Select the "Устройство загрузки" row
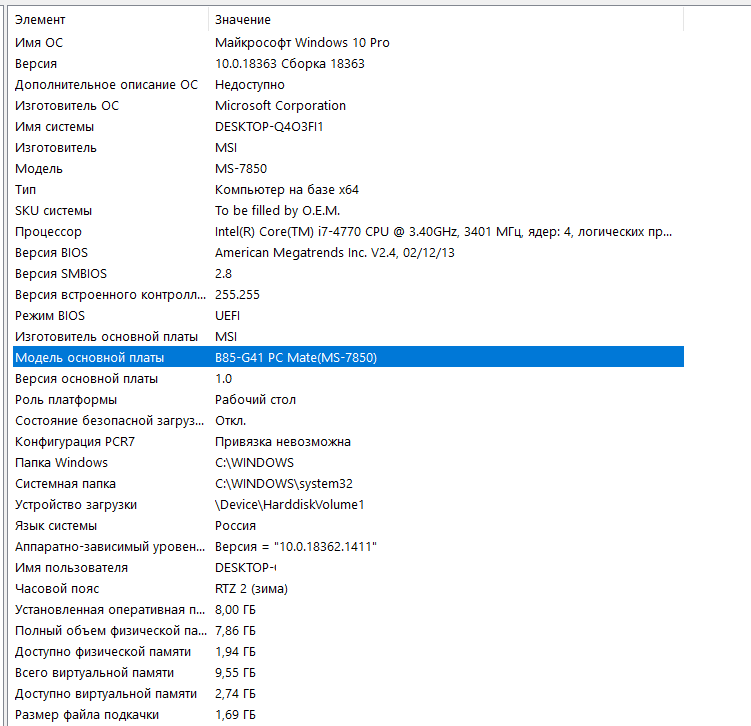This screenshot has width=751, height=726. pos(348,504)
